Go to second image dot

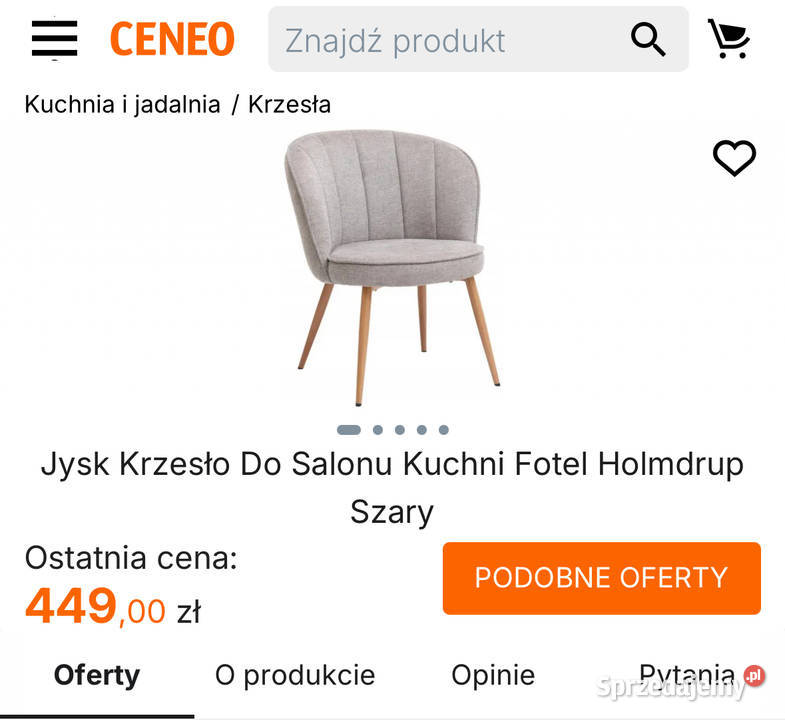click(378, 430)
